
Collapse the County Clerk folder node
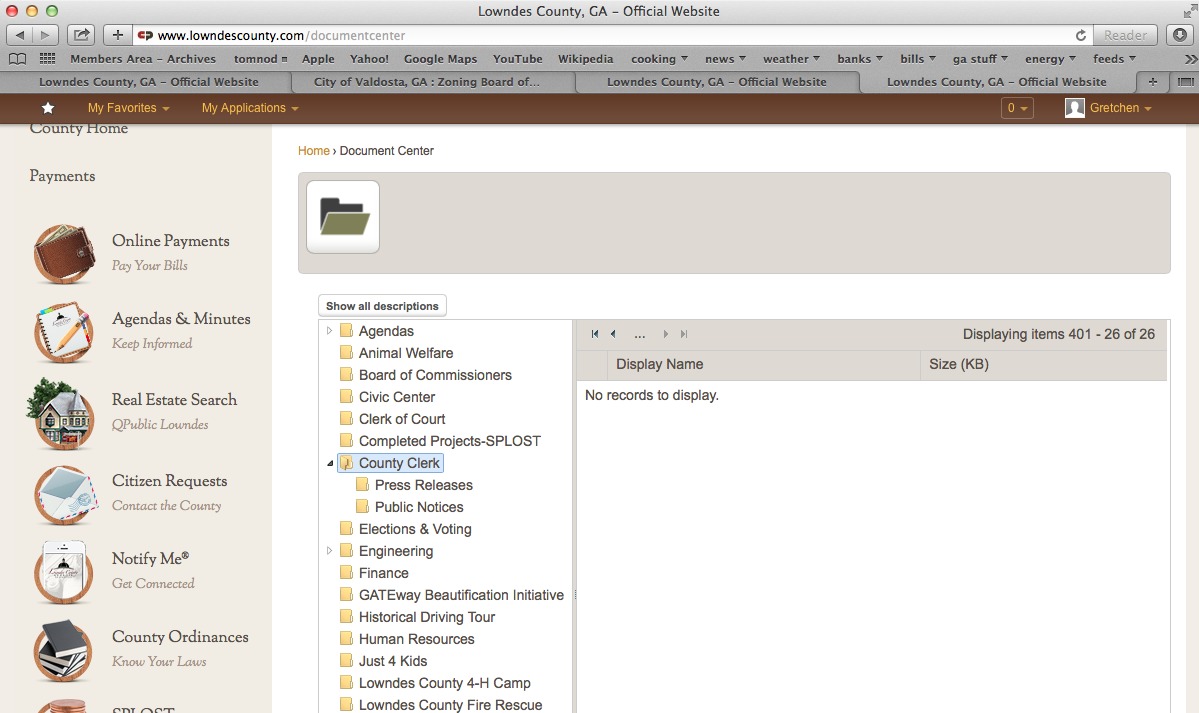pyautogui.click(x=330, y=463)
